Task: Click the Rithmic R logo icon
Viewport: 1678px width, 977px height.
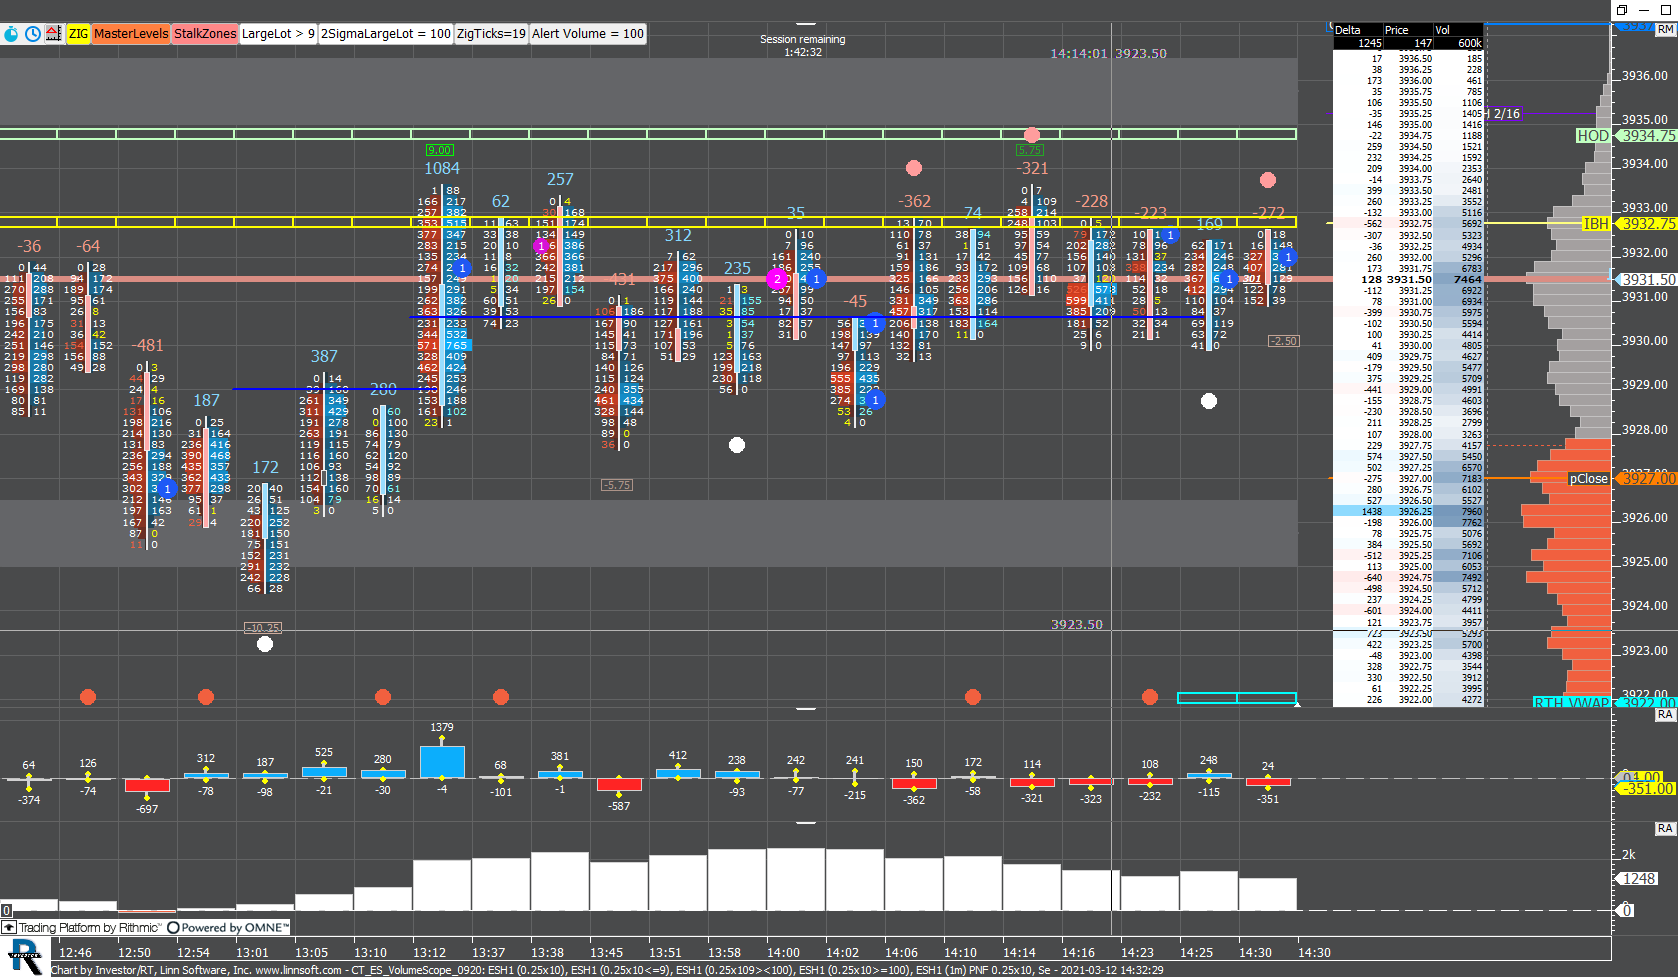Action: coord(24,956)
